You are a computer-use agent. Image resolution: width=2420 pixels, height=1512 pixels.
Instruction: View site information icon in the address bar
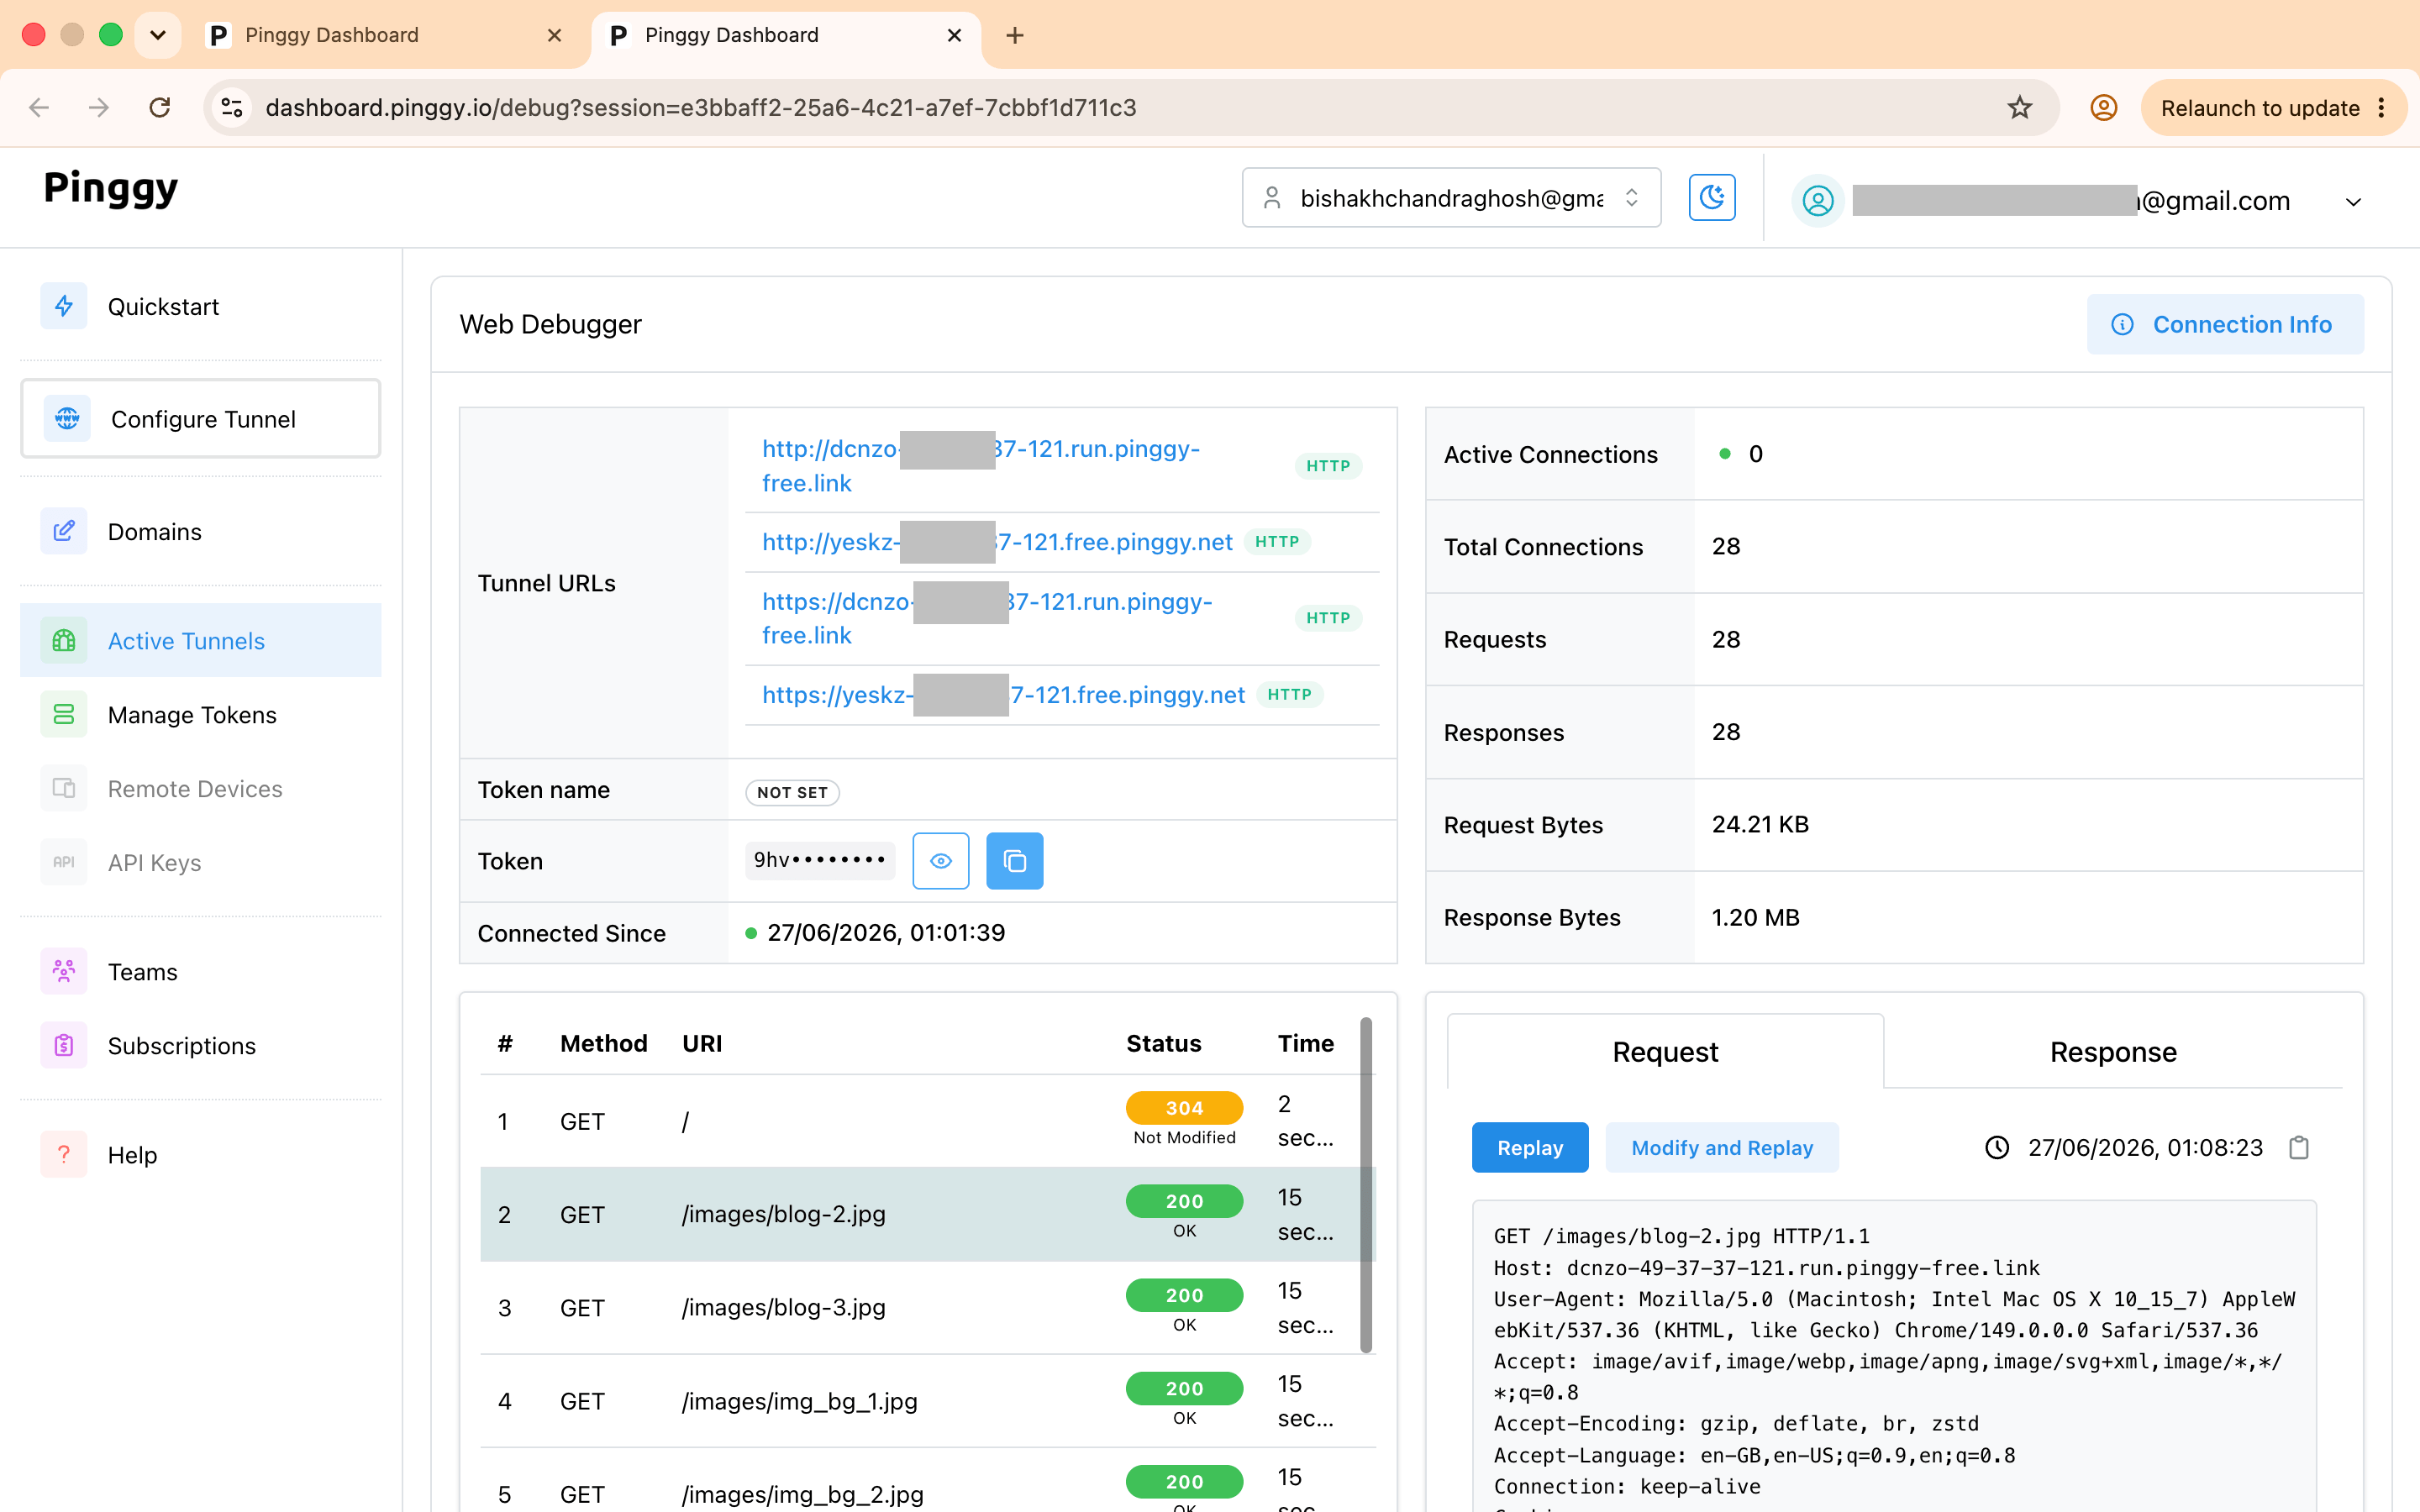(x=232, y=107)
